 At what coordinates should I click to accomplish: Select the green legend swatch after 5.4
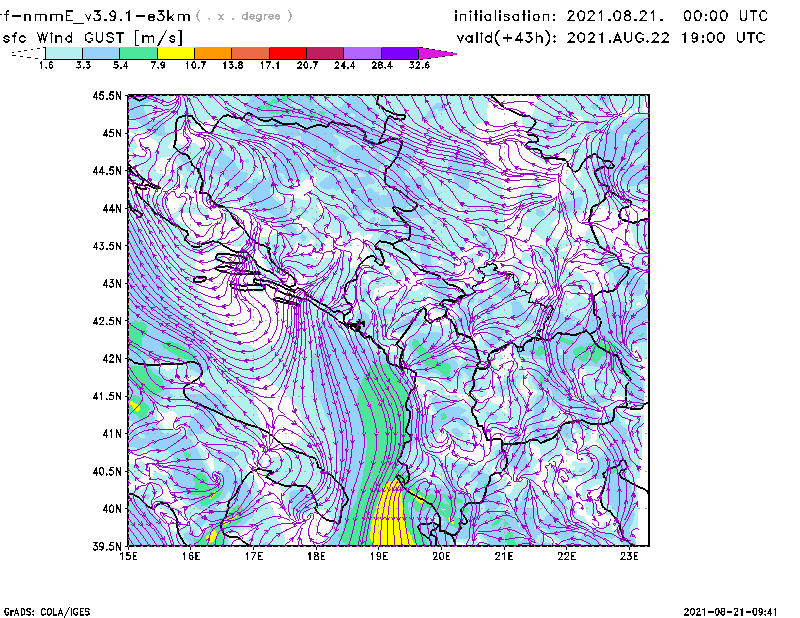click(x=138, y=52)
